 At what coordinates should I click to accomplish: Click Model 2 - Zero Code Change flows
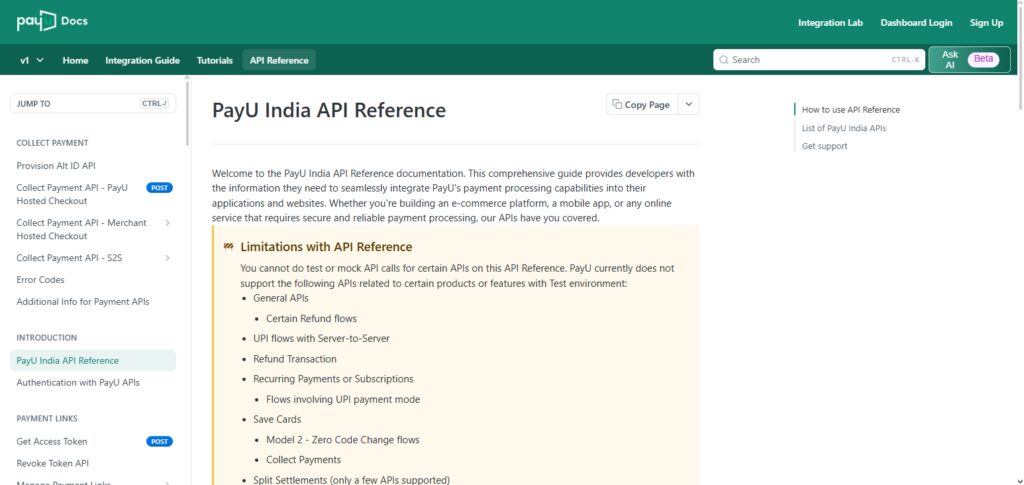click(x=343, y=440)
